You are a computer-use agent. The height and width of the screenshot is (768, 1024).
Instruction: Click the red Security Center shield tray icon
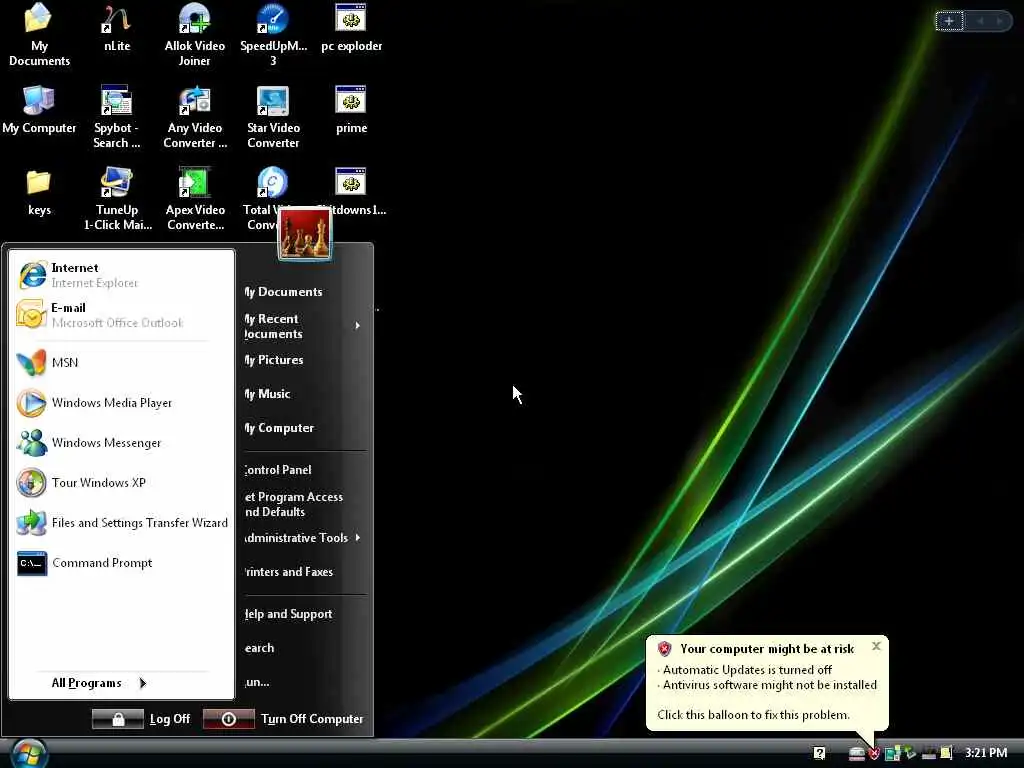pos(874,754)
